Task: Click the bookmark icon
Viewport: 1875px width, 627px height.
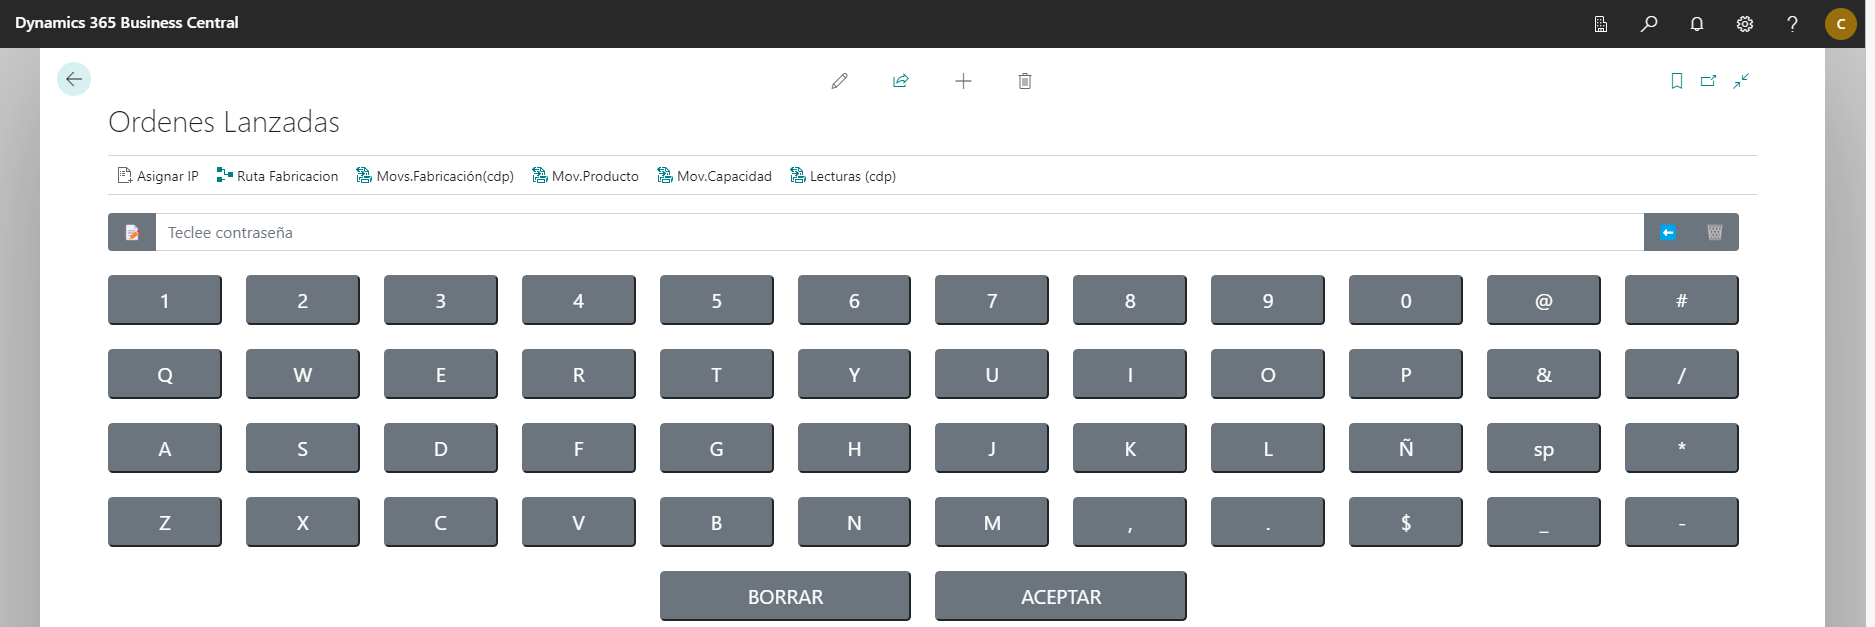Action: [x=1677, y=81]
